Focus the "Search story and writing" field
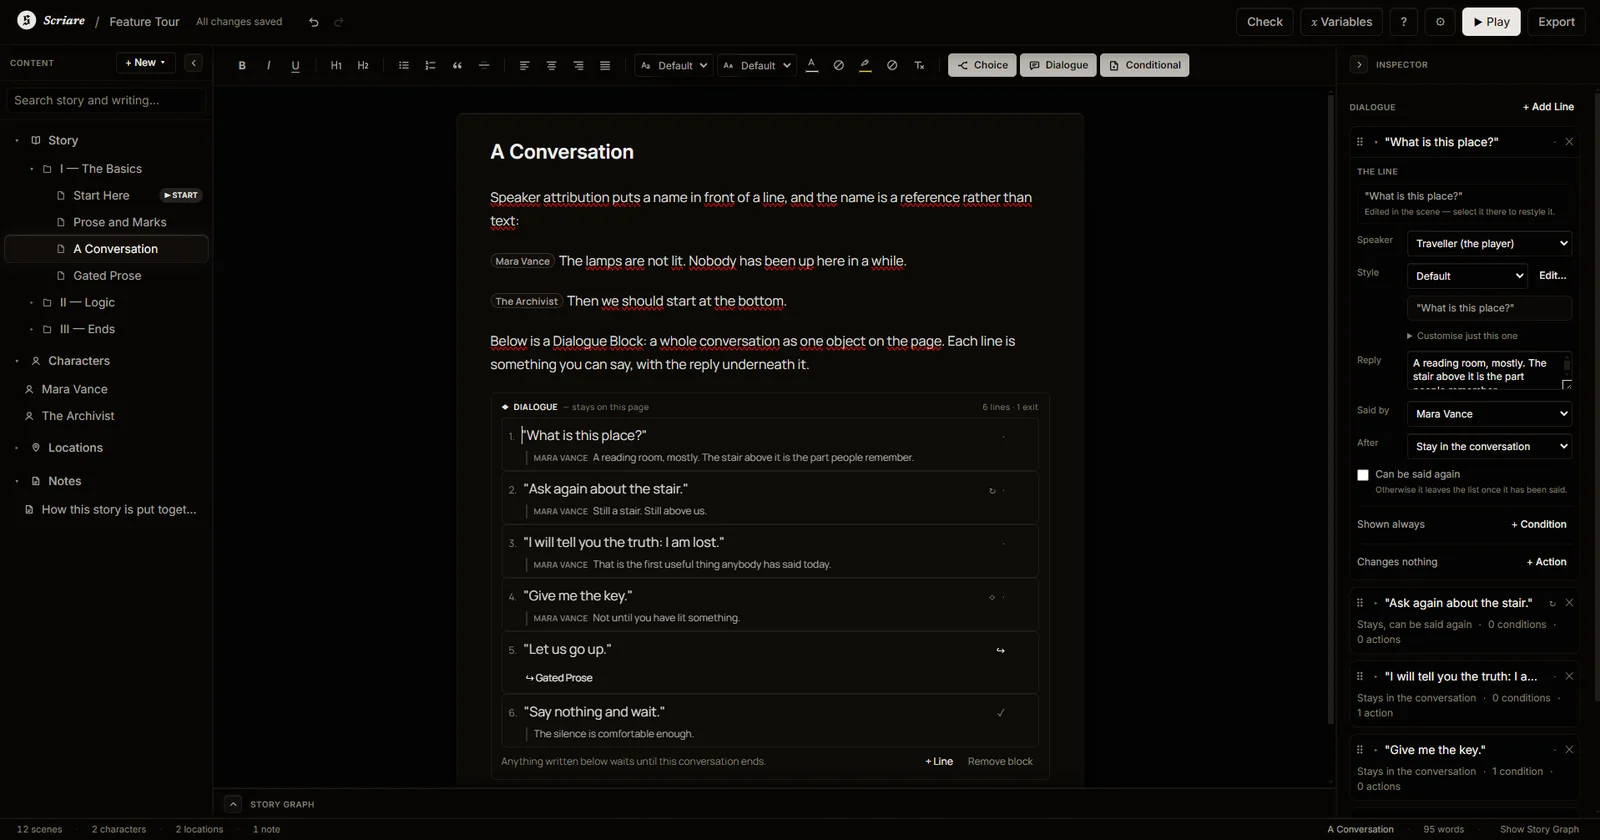This screenshot has width=1600, height=840. (106, 100)
